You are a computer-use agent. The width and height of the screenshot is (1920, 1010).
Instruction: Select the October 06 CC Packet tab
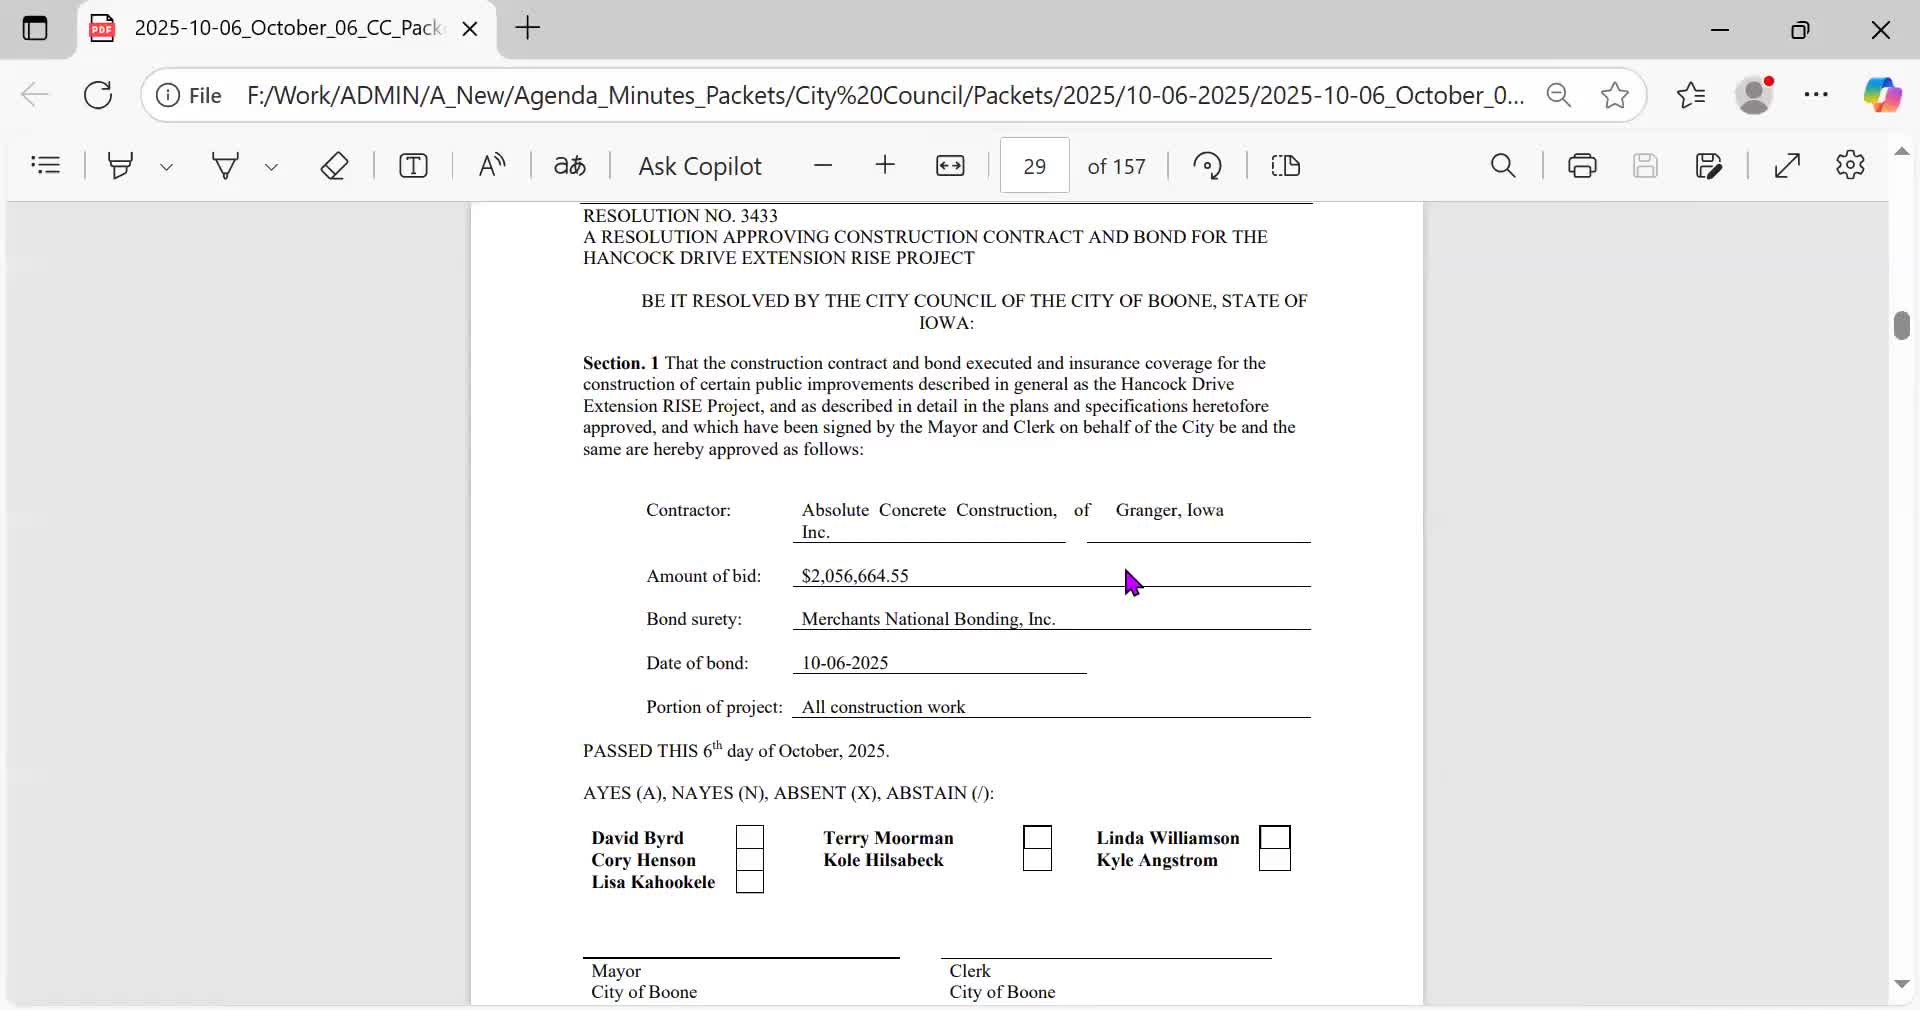[x=286, y=28]
